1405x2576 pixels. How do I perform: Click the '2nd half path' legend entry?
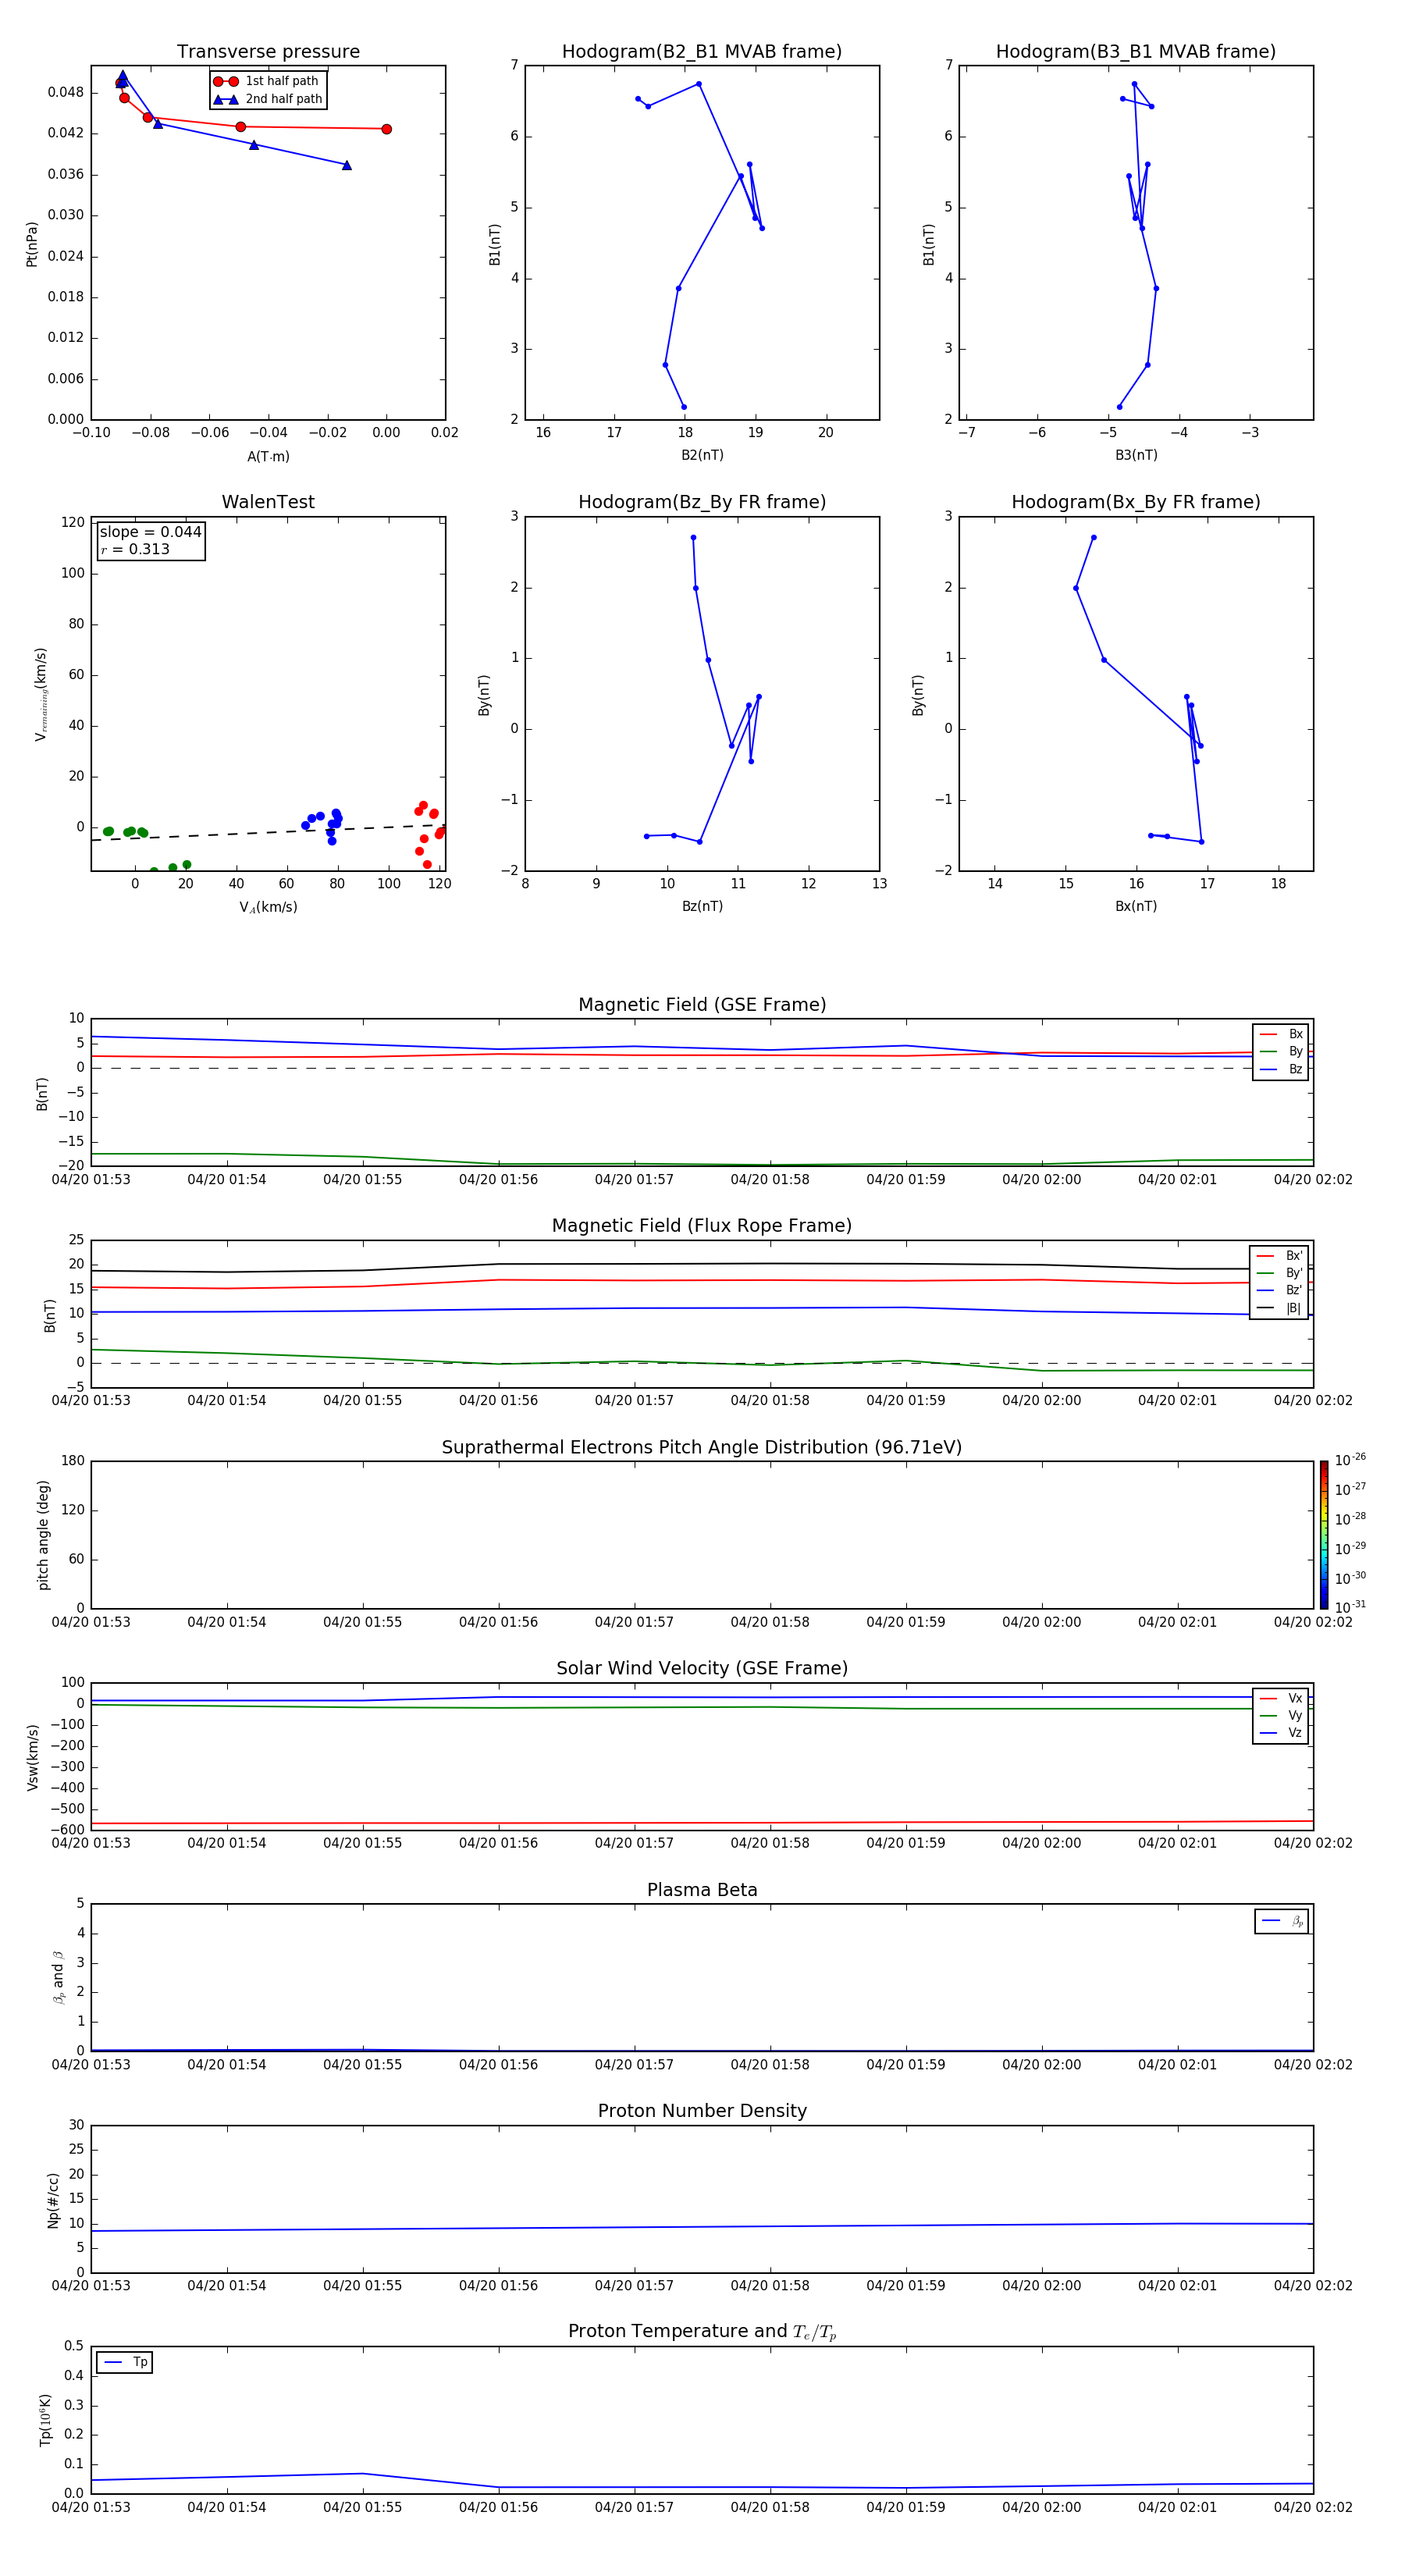click(268, 99)
